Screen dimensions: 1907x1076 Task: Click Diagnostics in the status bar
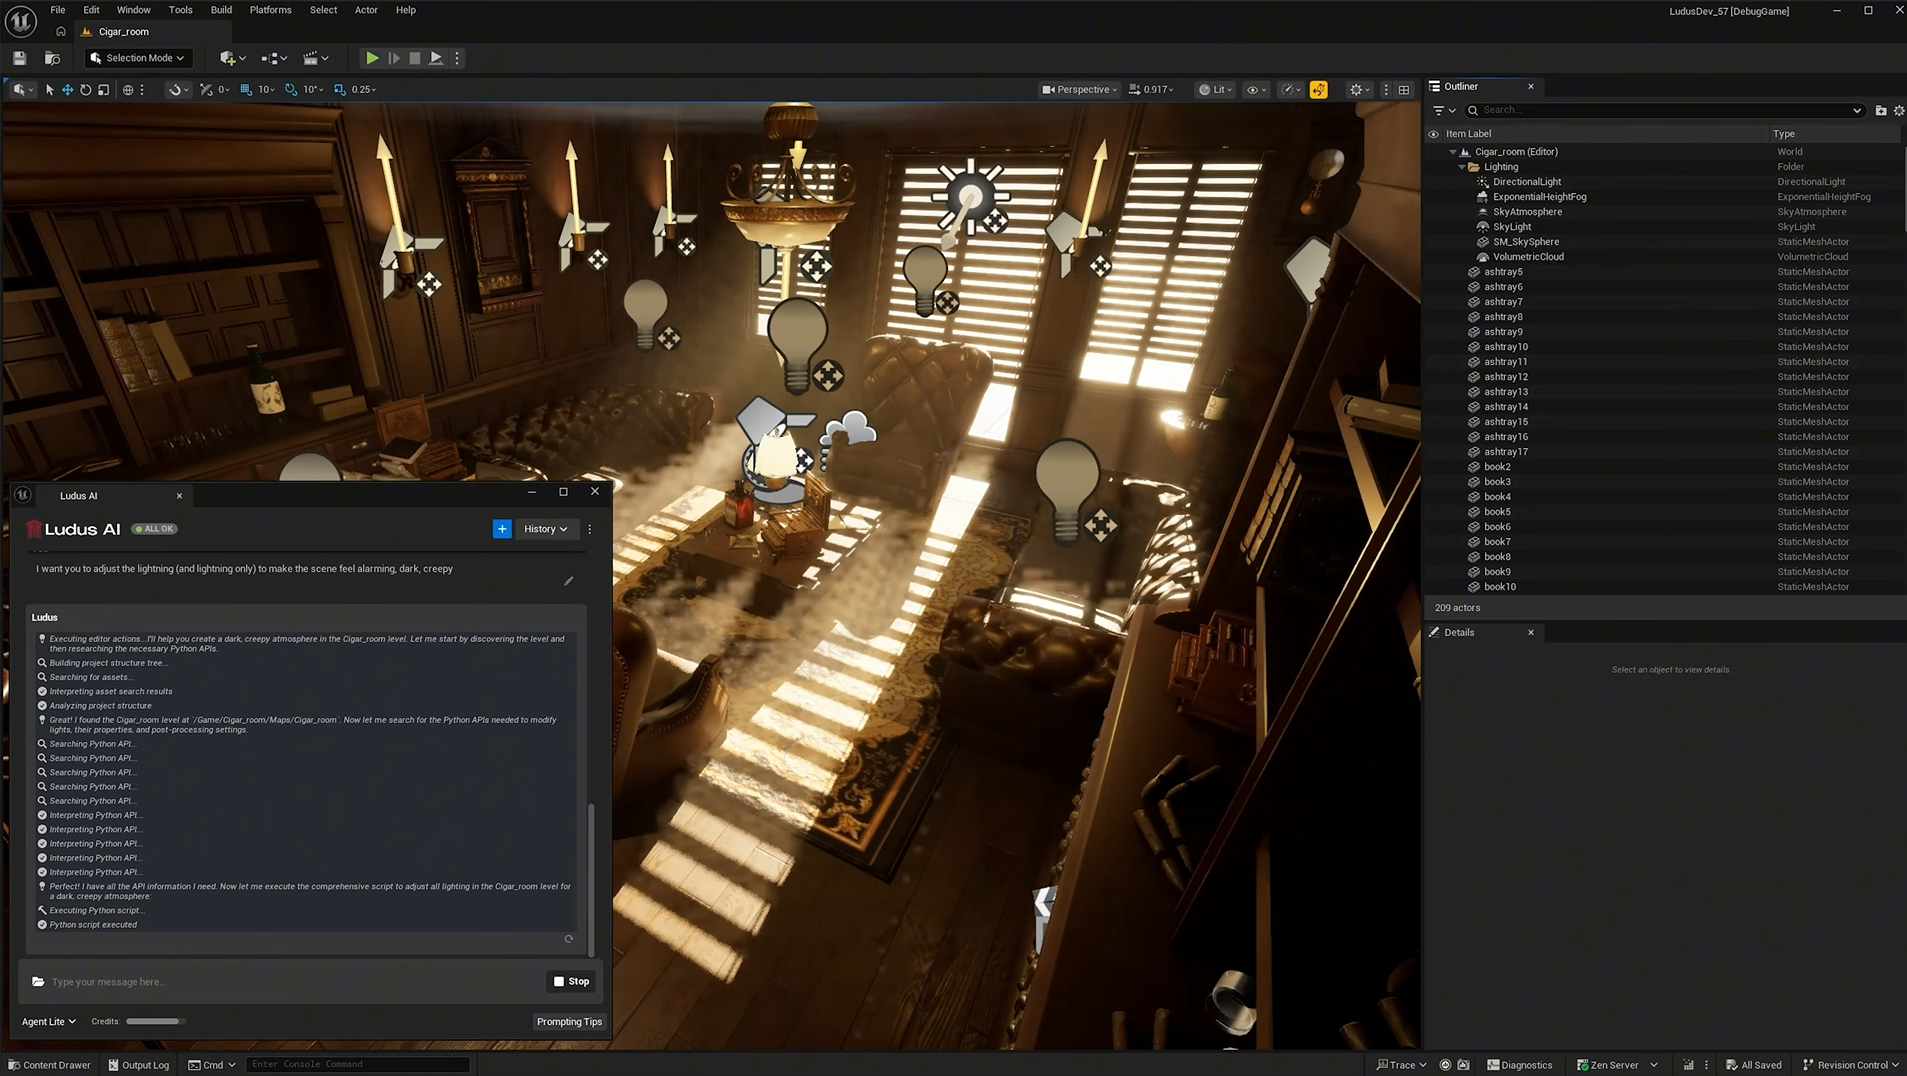[1519, 1065]
